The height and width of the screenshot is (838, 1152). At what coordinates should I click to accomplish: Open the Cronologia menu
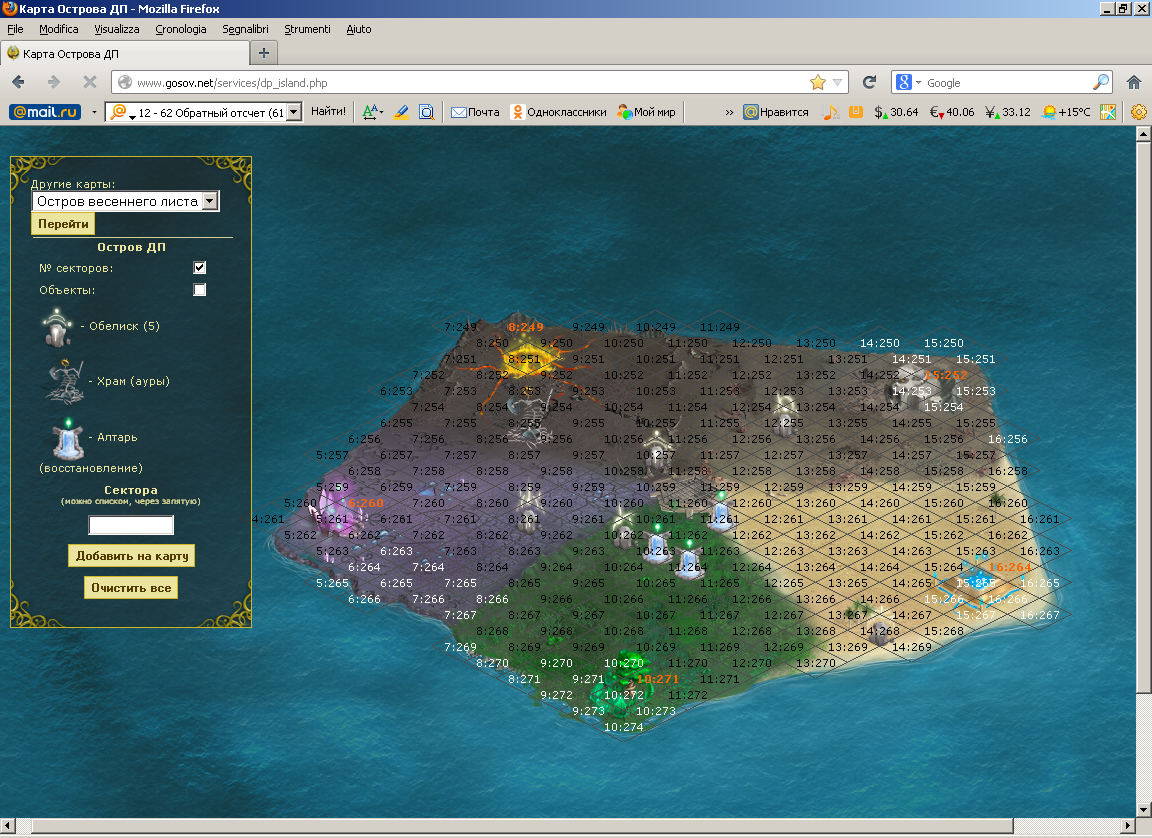click(x=181, y=29)
